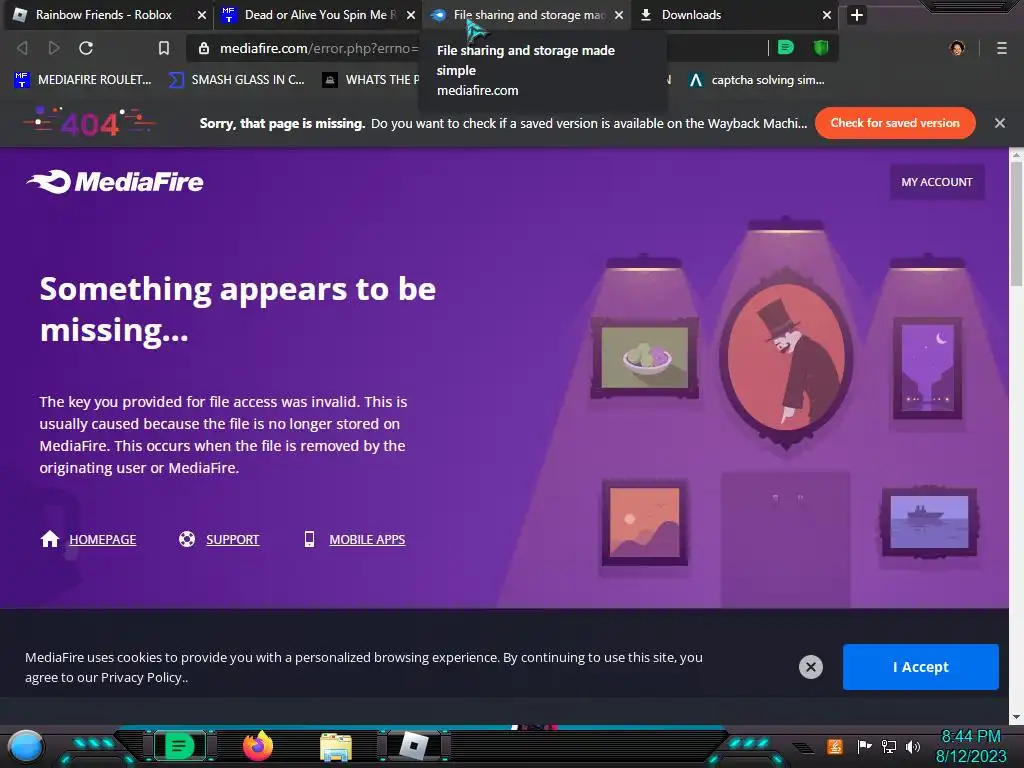Viewport: 1024px width, 768px height.
Task: Close the Downloads tab
Action: tap(827, 15)
